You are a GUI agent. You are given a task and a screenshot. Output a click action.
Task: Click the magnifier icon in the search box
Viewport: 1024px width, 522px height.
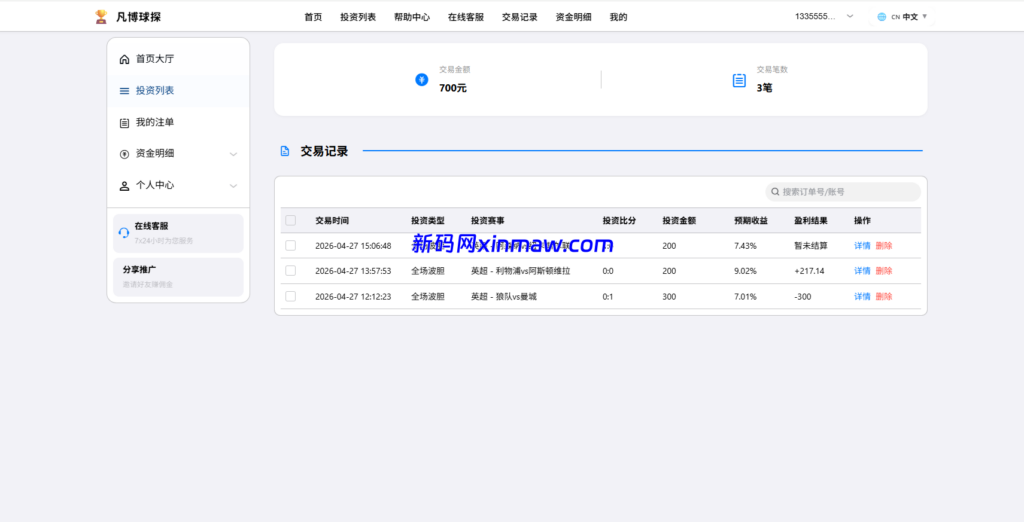click(775, 191)
